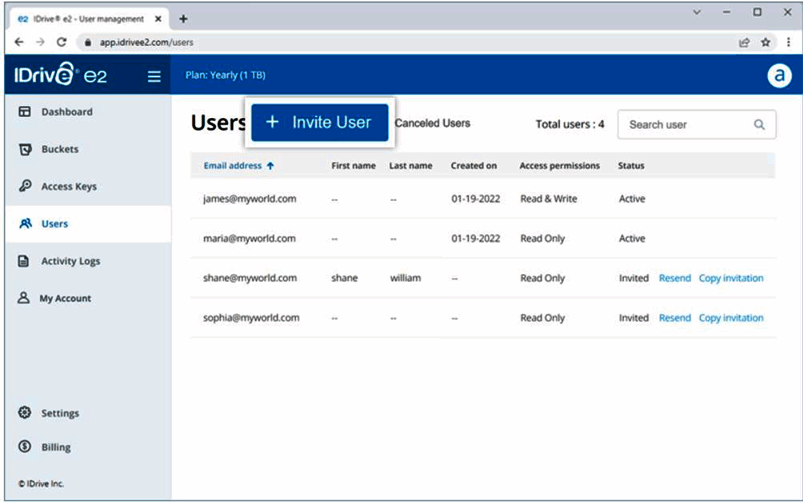
Task: Open a new browser tab
Action: pos(183,20)
